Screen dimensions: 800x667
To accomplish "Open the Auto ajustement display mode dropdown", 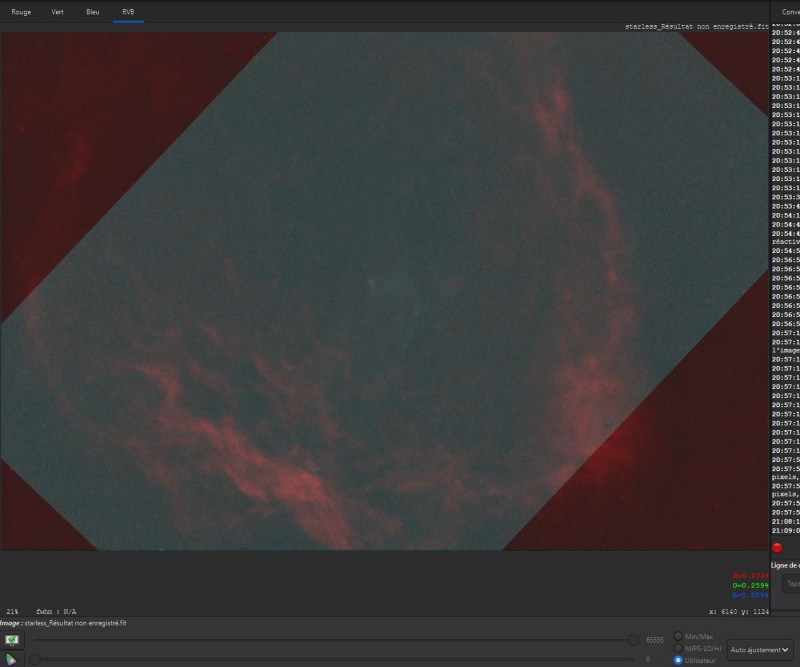I will (760, 650).
